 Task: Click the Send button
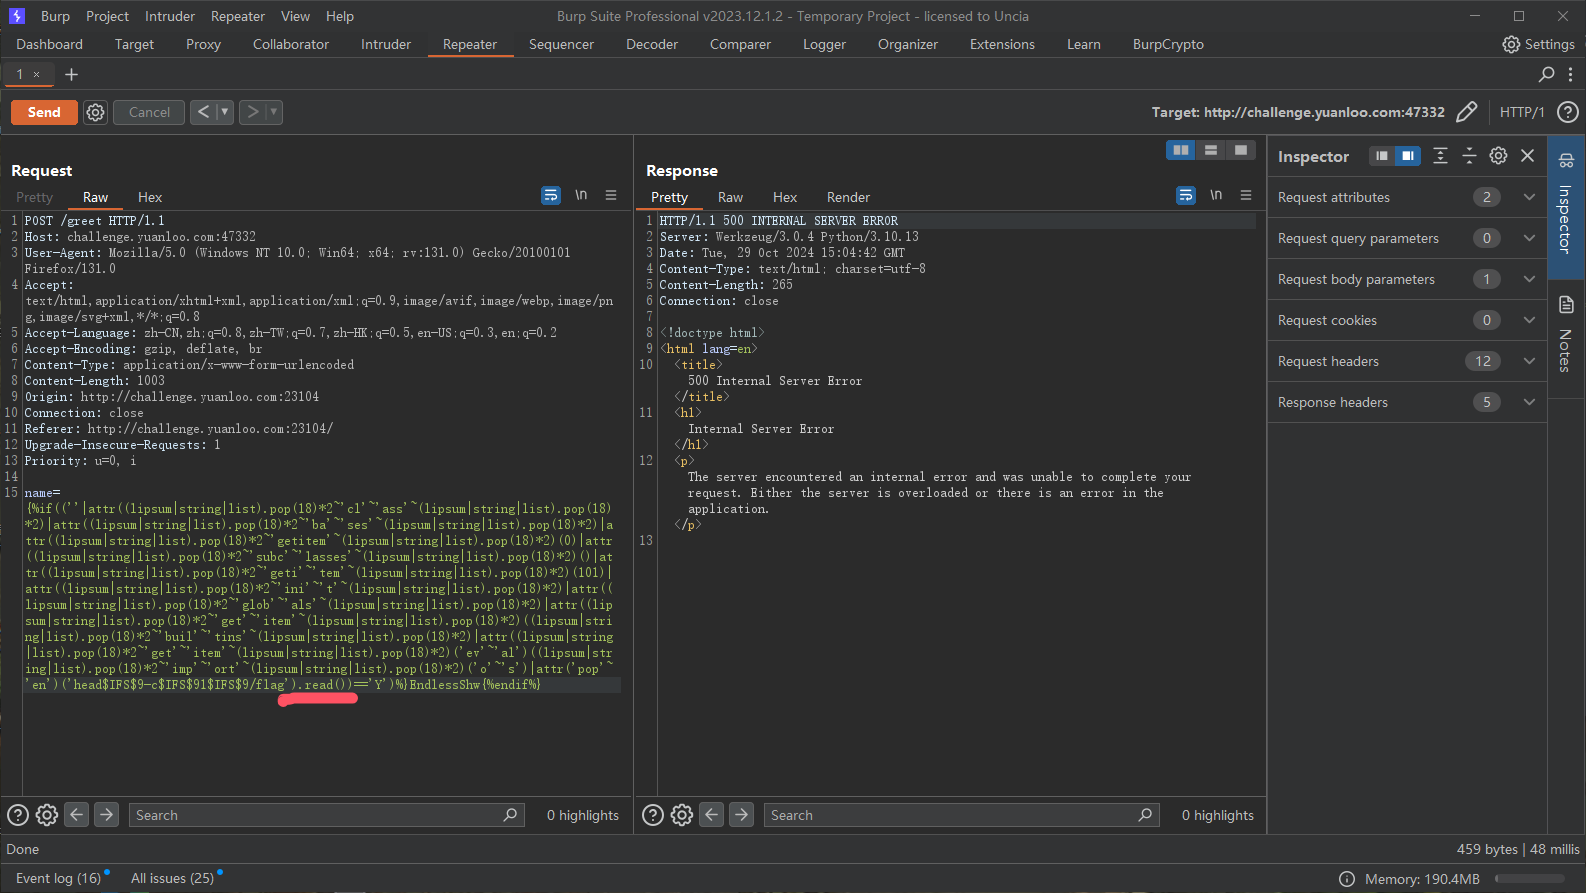(44, 112)
